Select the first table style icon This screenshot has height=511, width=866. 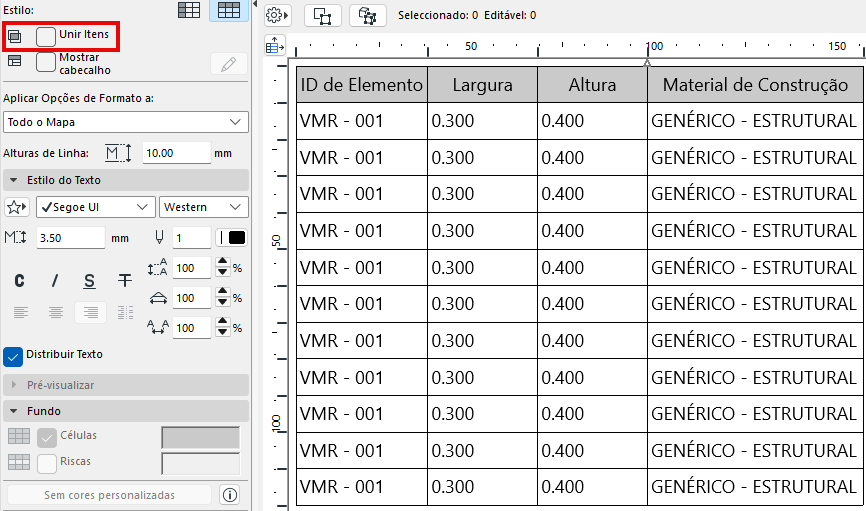pos(189,10)
